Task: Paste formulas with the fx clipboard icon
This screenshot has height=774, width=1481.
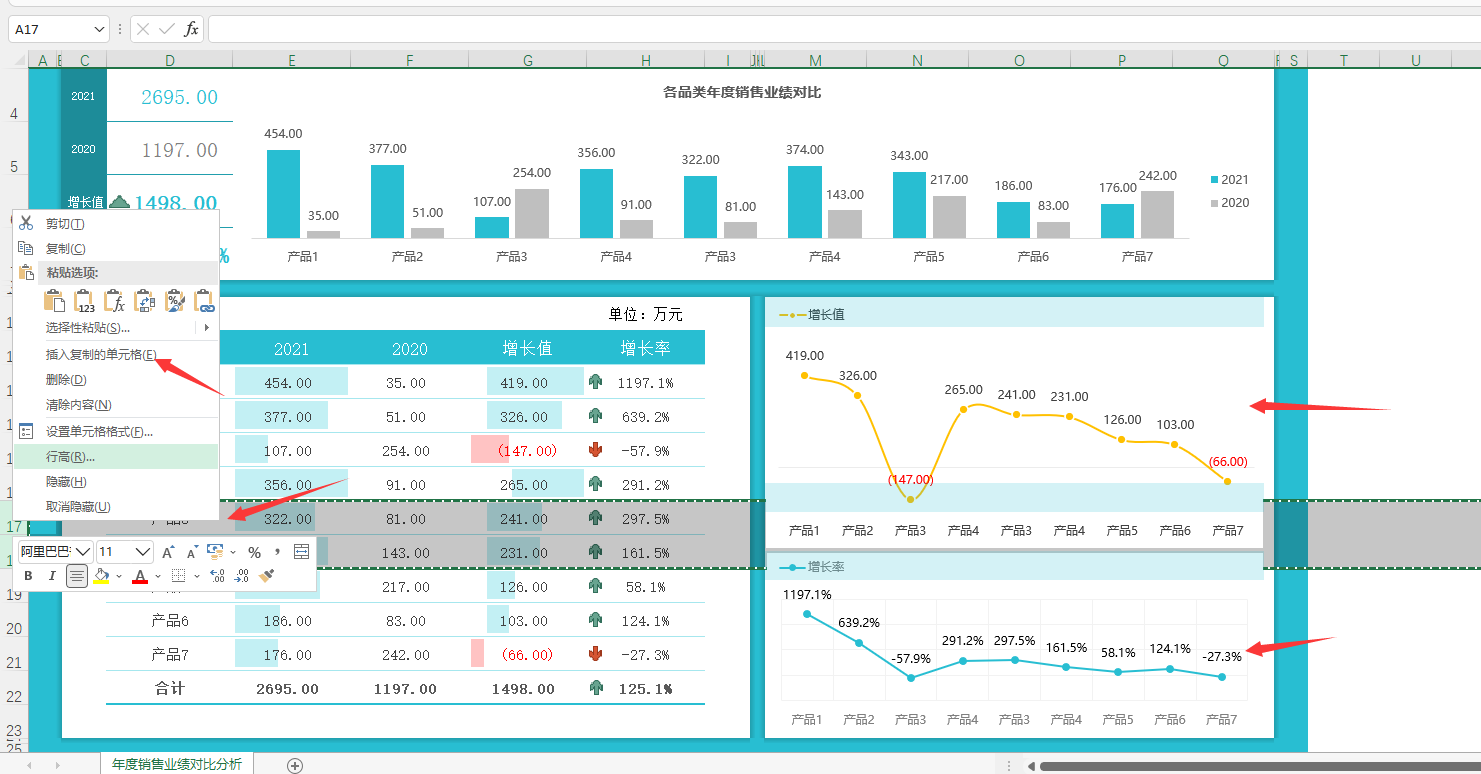Action: pyautogui.click(x=114, y=301)
